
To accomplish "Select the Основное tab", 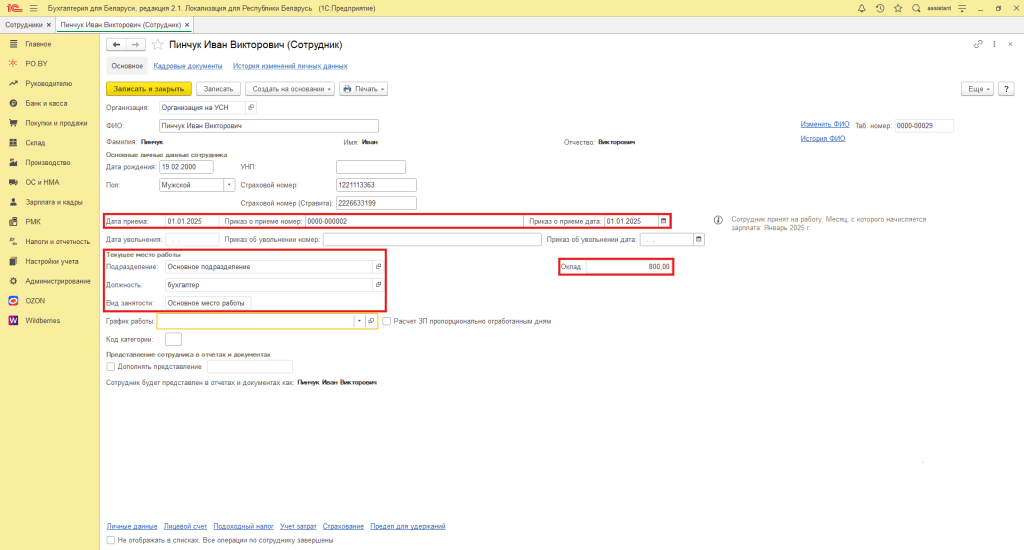I will (x=127, y=66).
